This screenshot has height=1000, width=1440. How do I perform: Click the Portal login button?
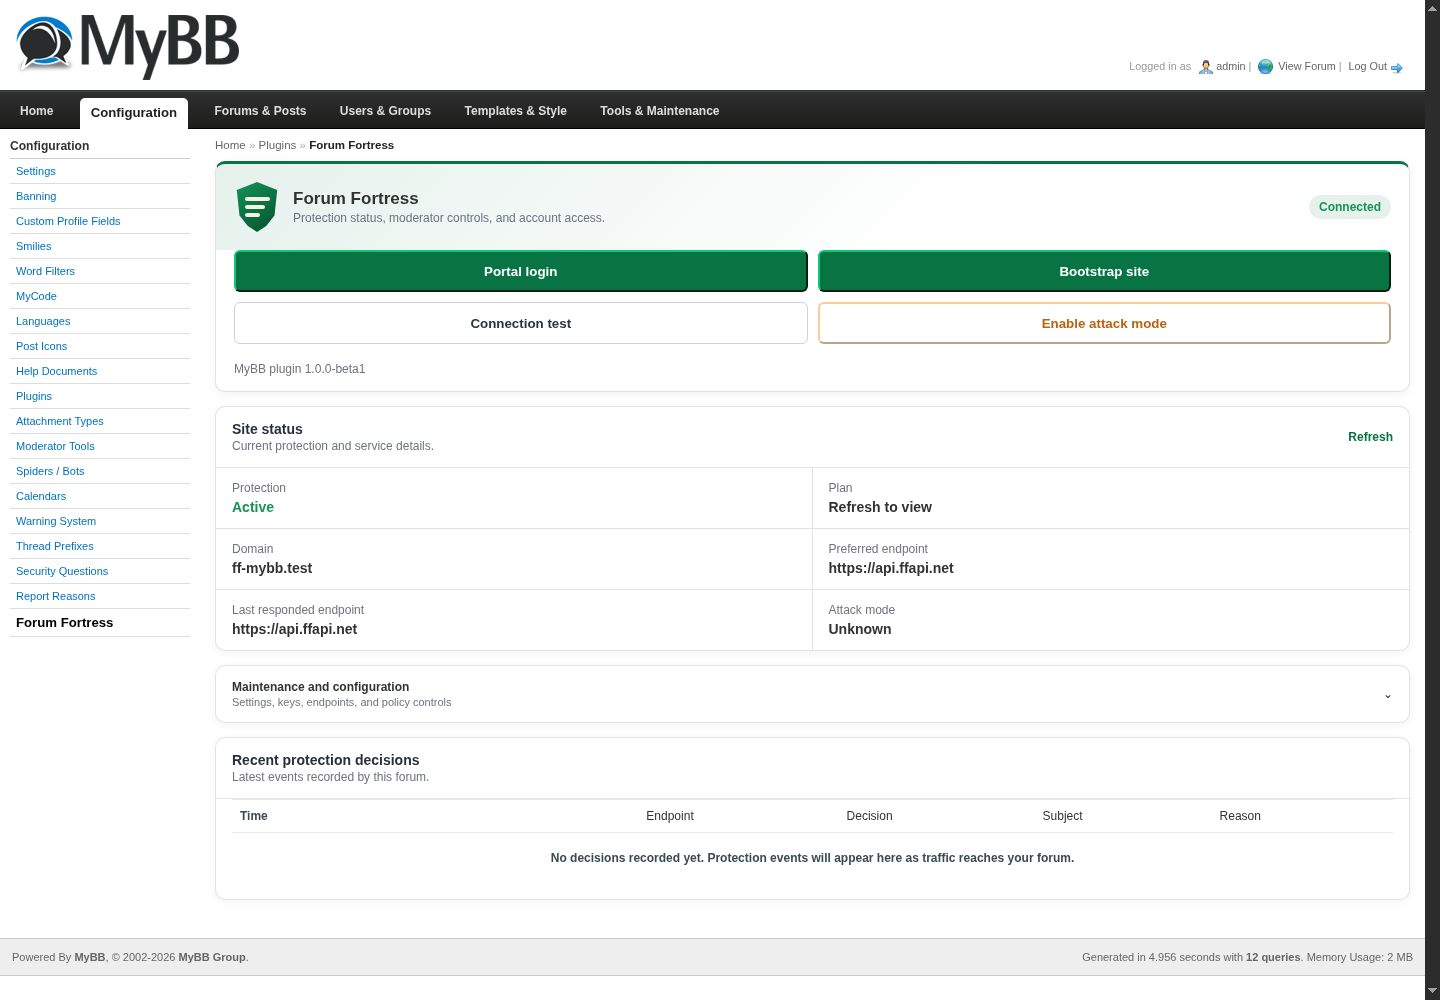521,271
